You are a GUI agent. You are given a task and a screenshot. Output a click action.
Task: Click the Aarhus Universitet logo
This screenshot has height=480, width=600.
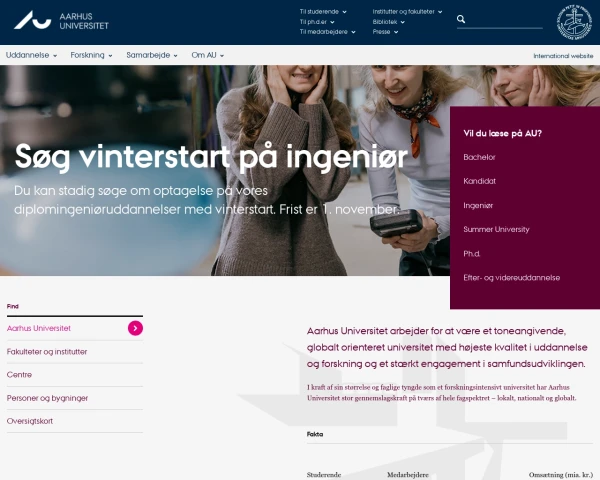61,20
